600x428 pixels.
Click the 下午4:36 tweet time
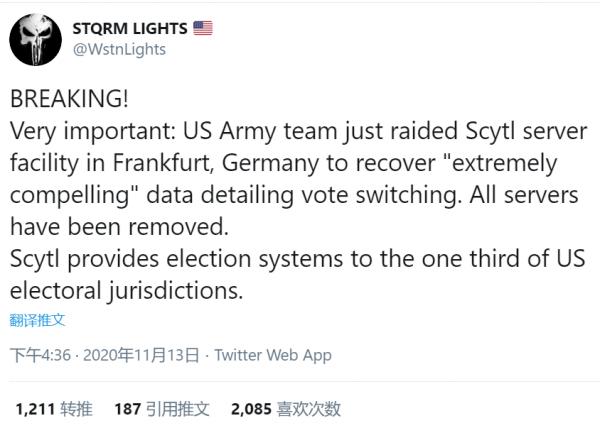[x=39, y=355]
